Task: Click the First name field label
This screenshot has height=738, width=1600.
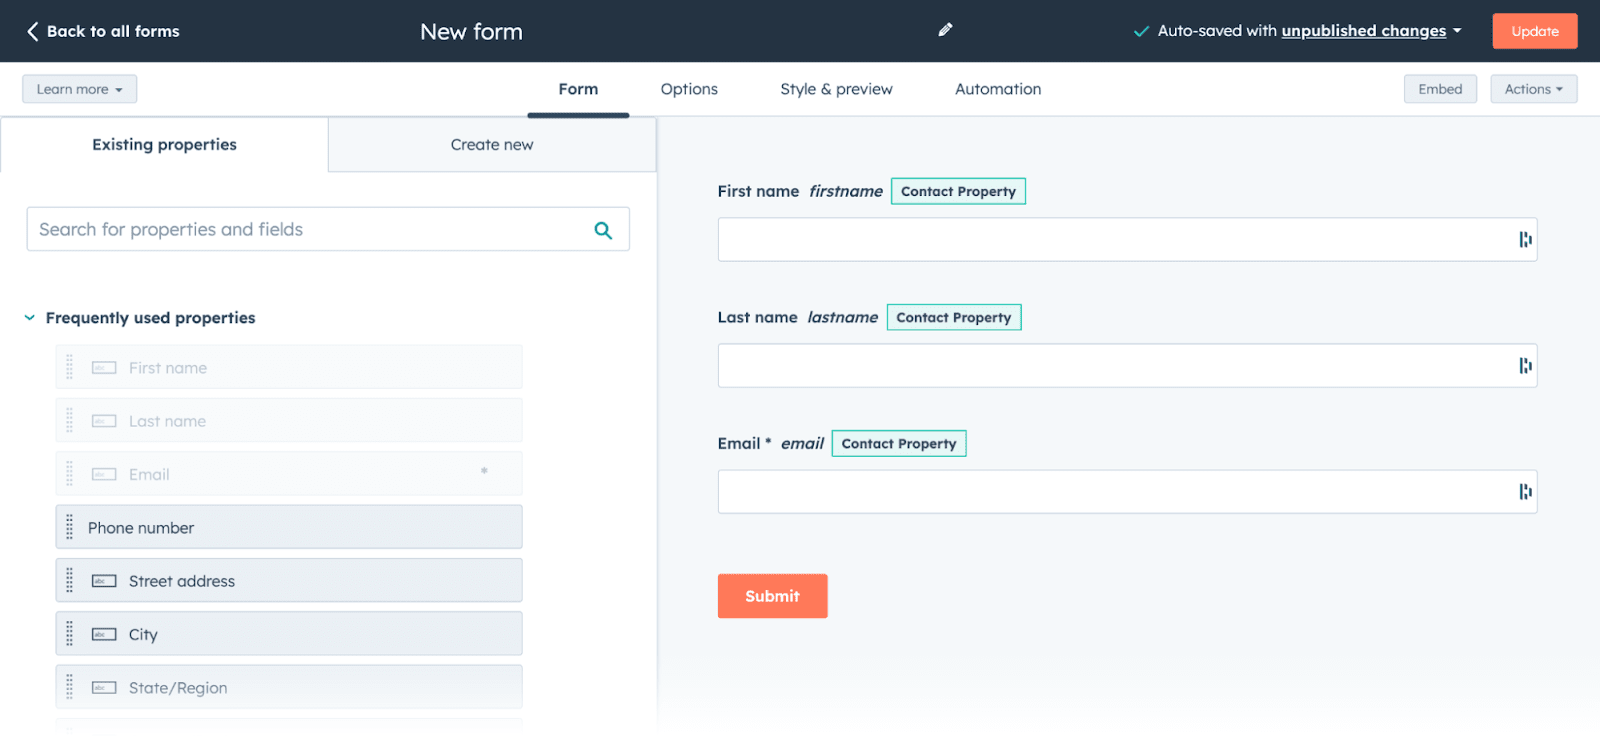Action: point(758,191)
